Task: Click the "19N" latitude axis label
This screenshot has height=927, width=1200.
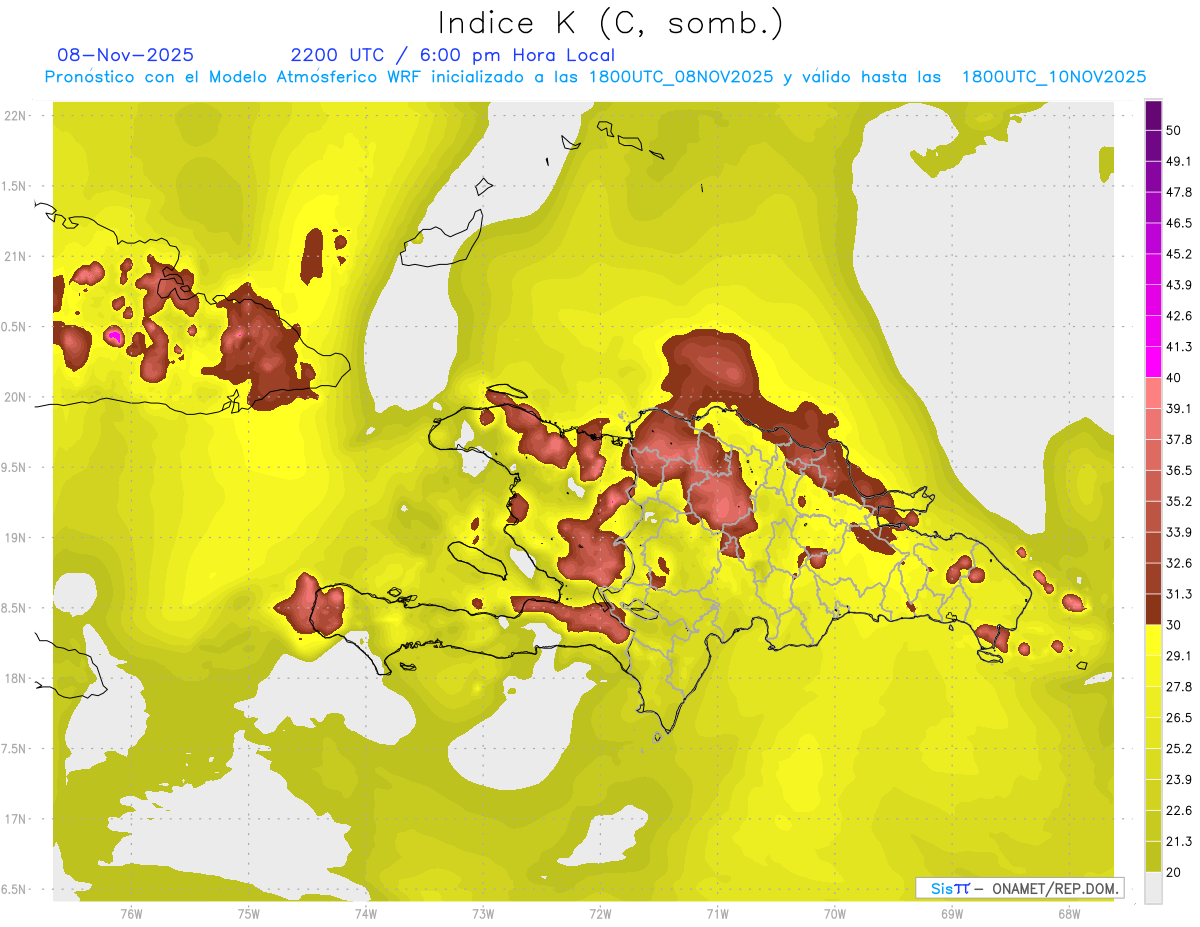Action: (x=15, y=537)
